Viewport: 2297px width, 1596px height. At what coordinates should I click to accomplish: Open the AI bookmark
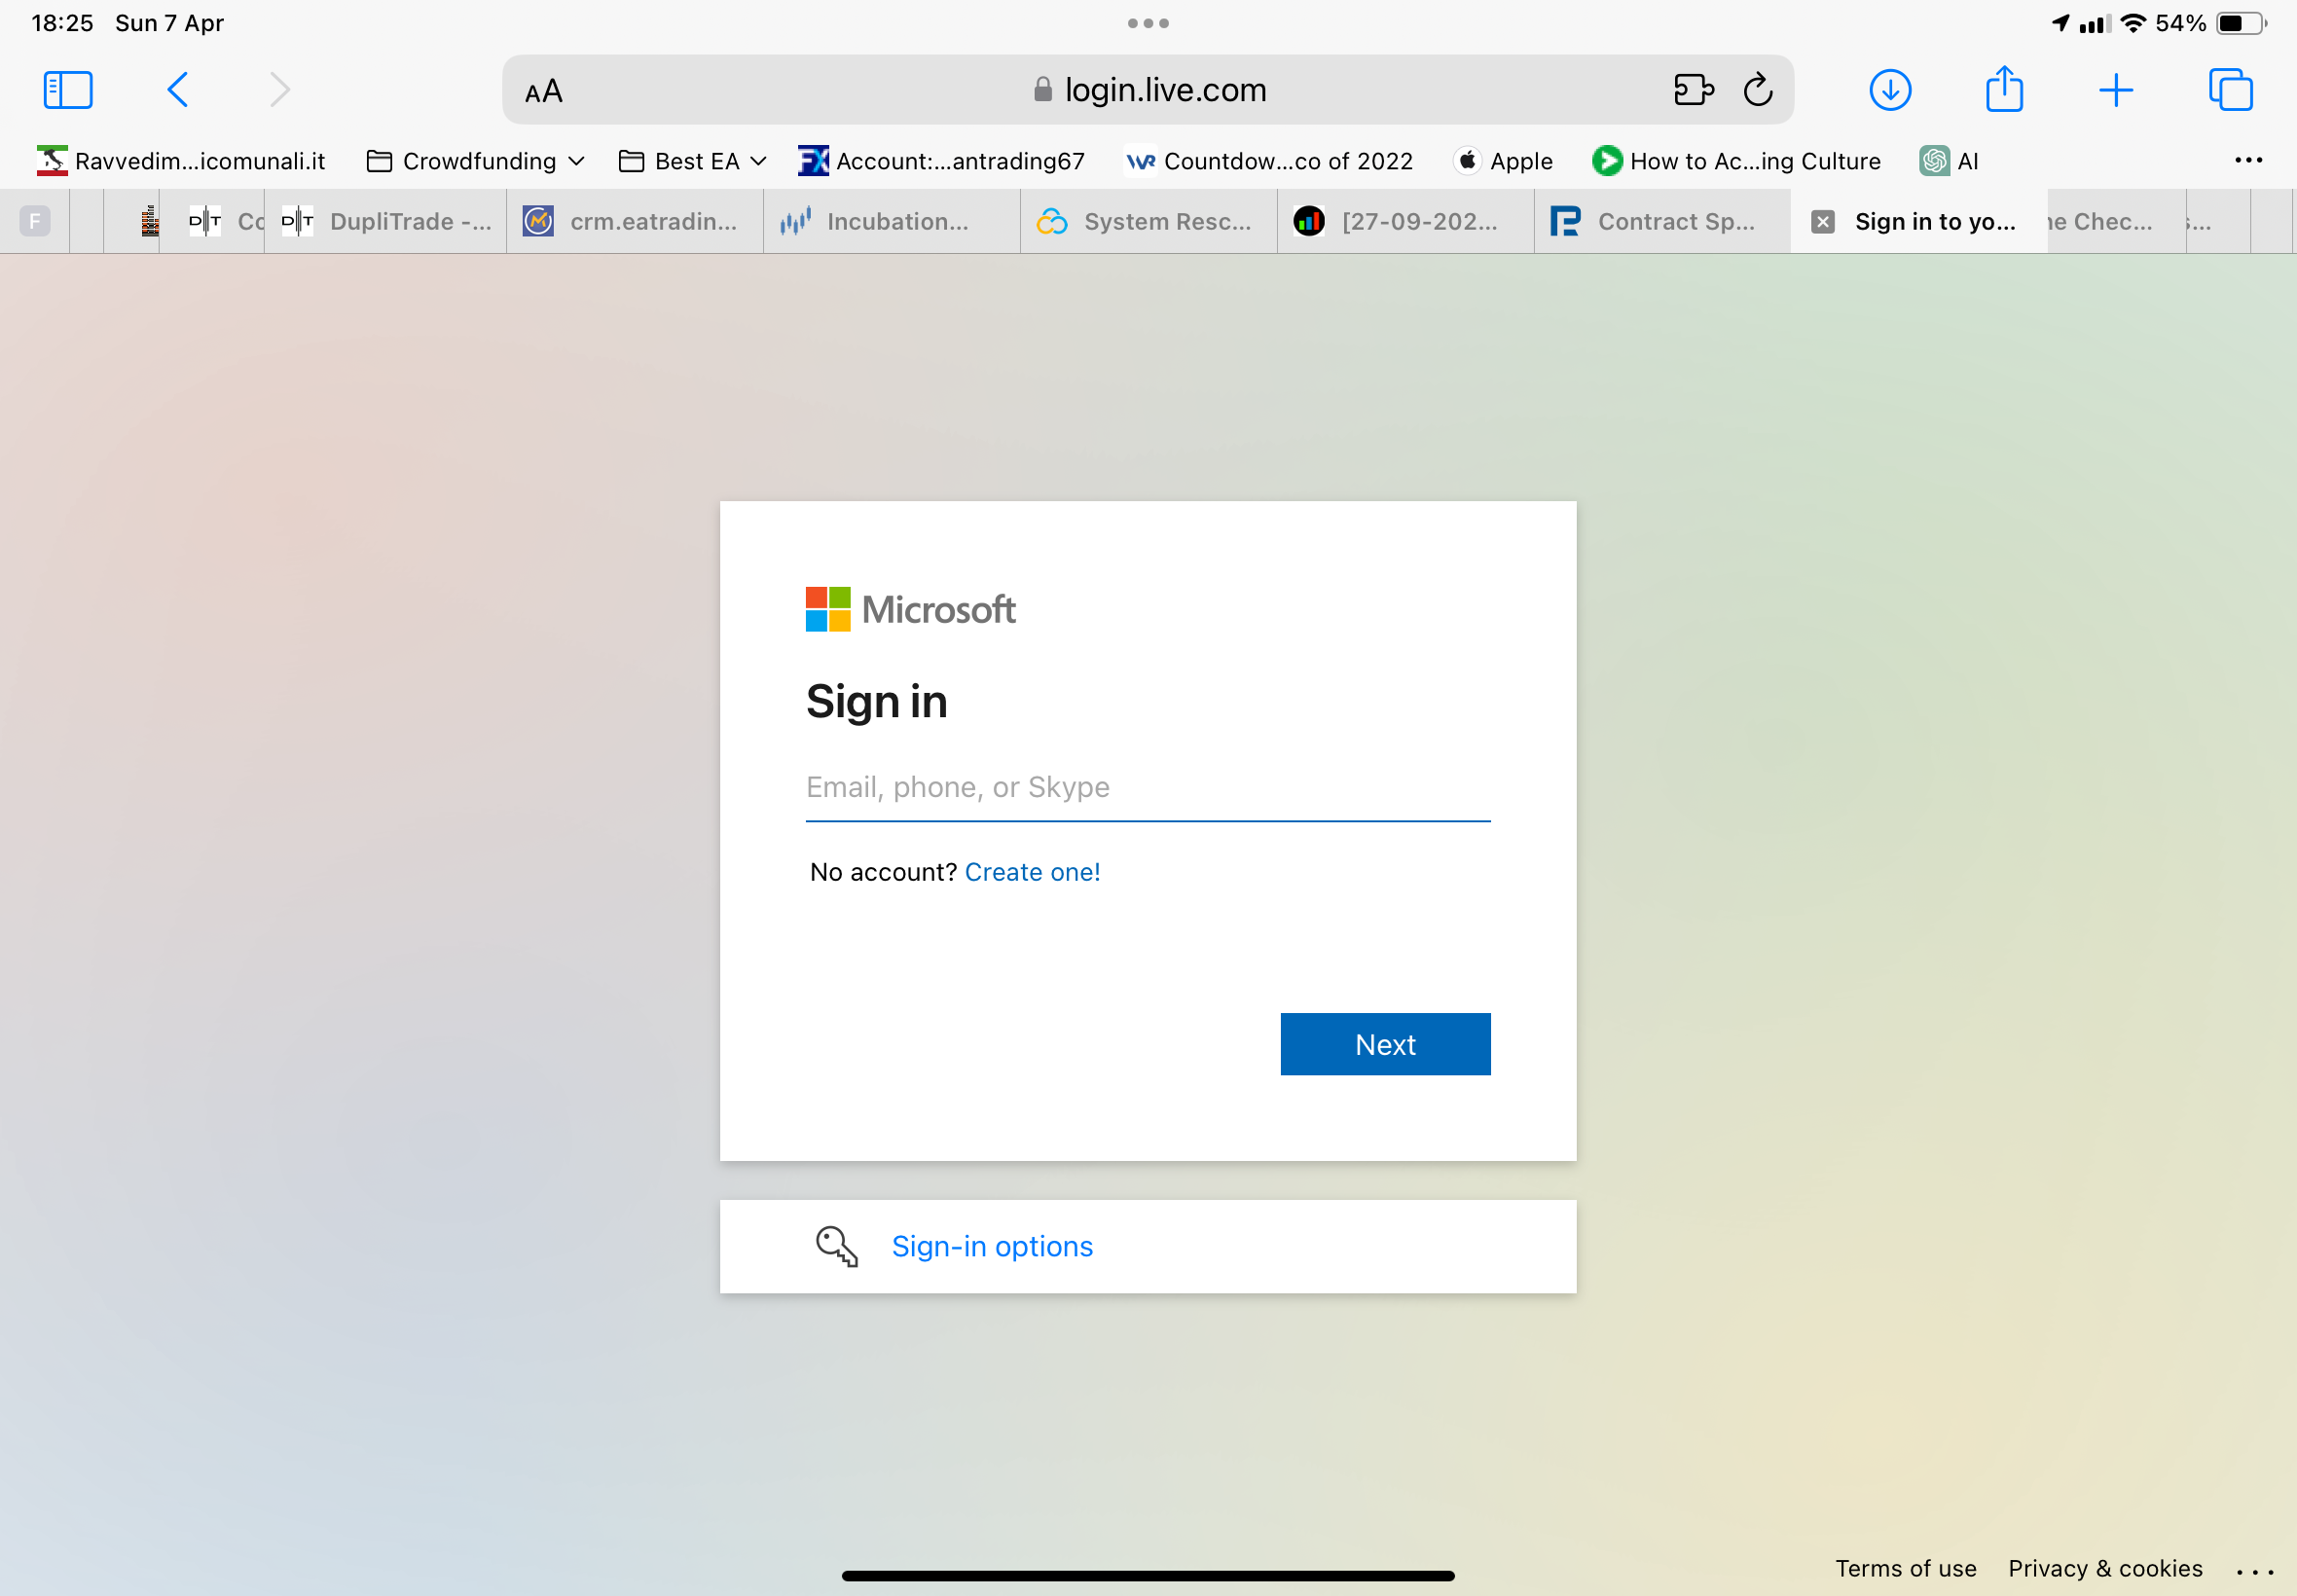[x=1949, y=161]
